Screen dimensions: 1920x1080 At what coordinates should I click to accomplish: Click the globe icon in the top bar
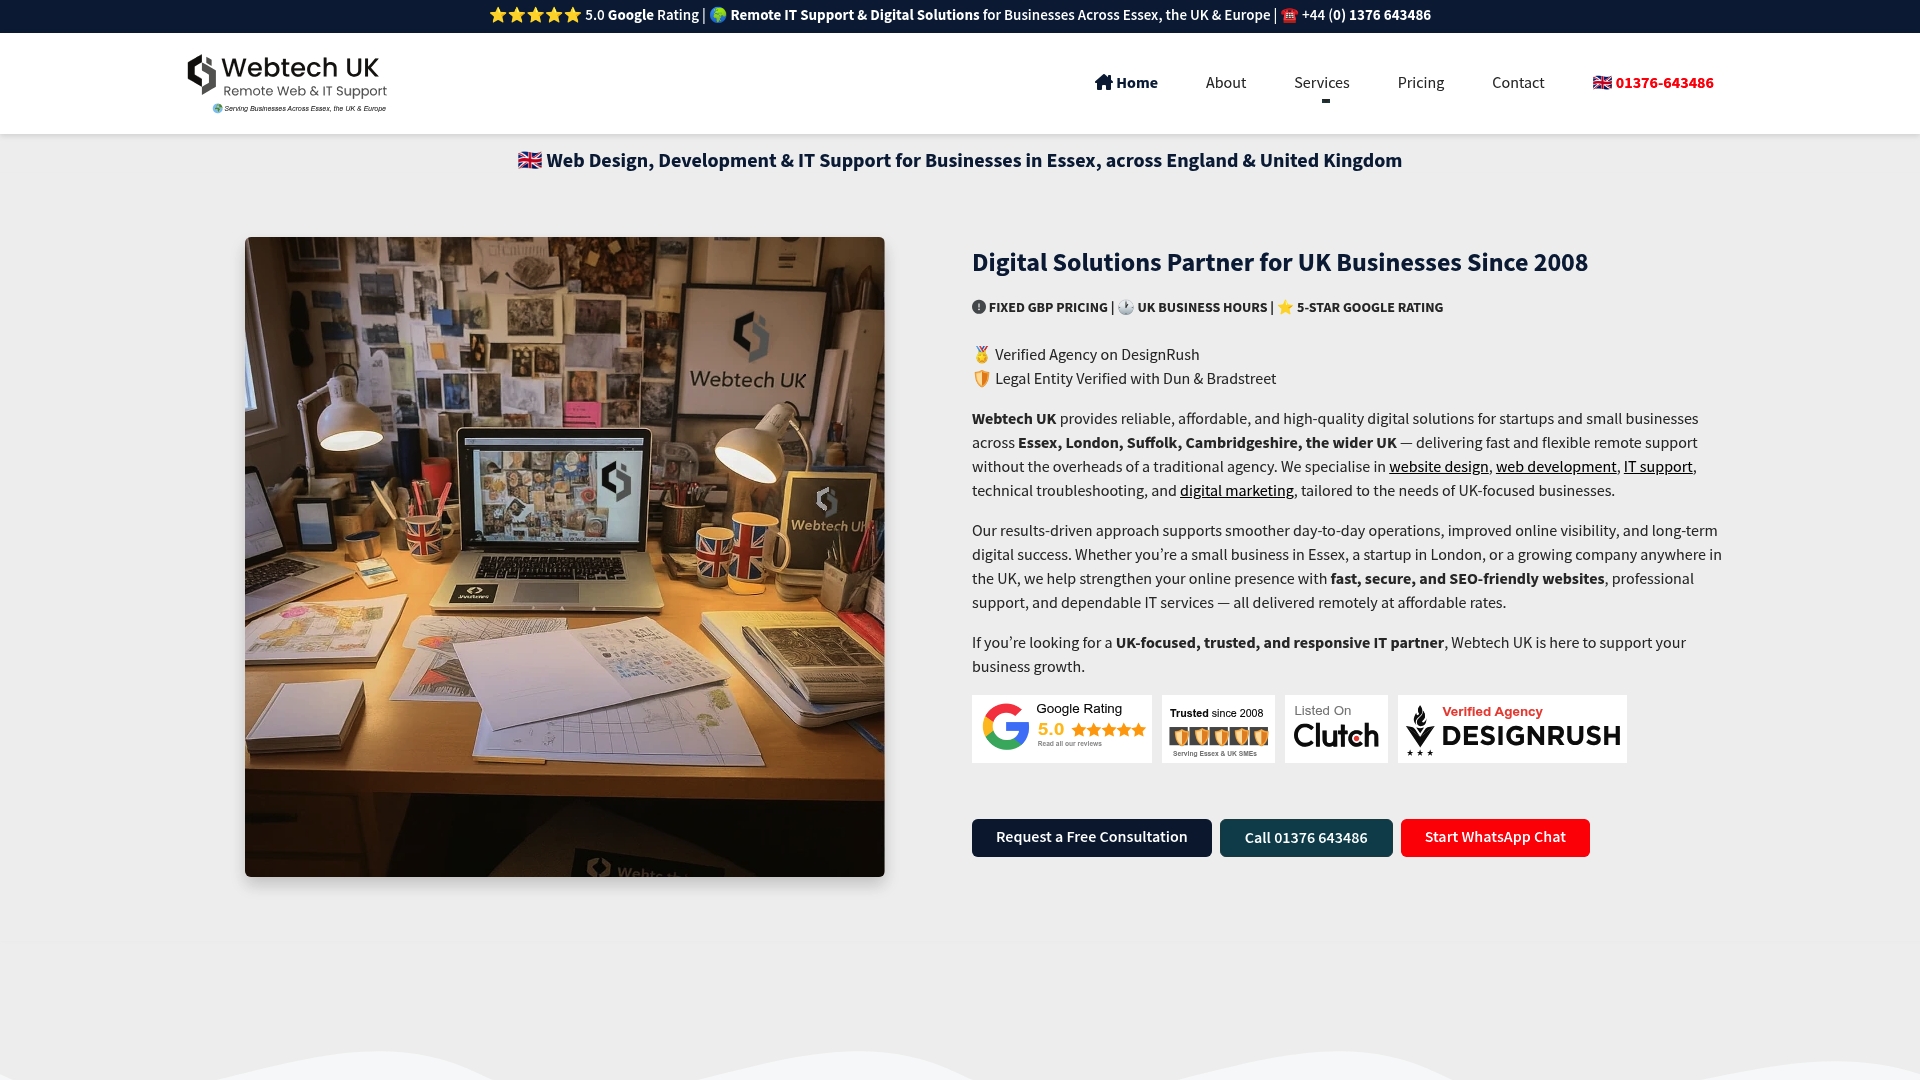(718, 15)
